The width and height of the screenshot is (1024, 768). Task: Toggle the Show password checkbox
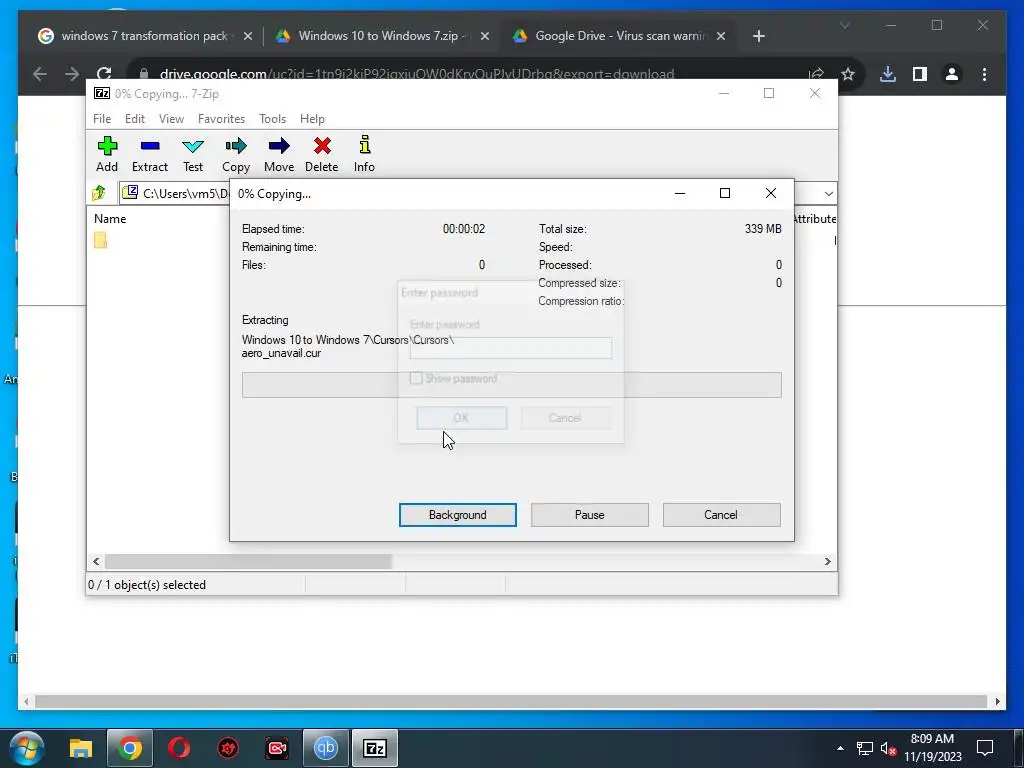[x=416, y=378]
